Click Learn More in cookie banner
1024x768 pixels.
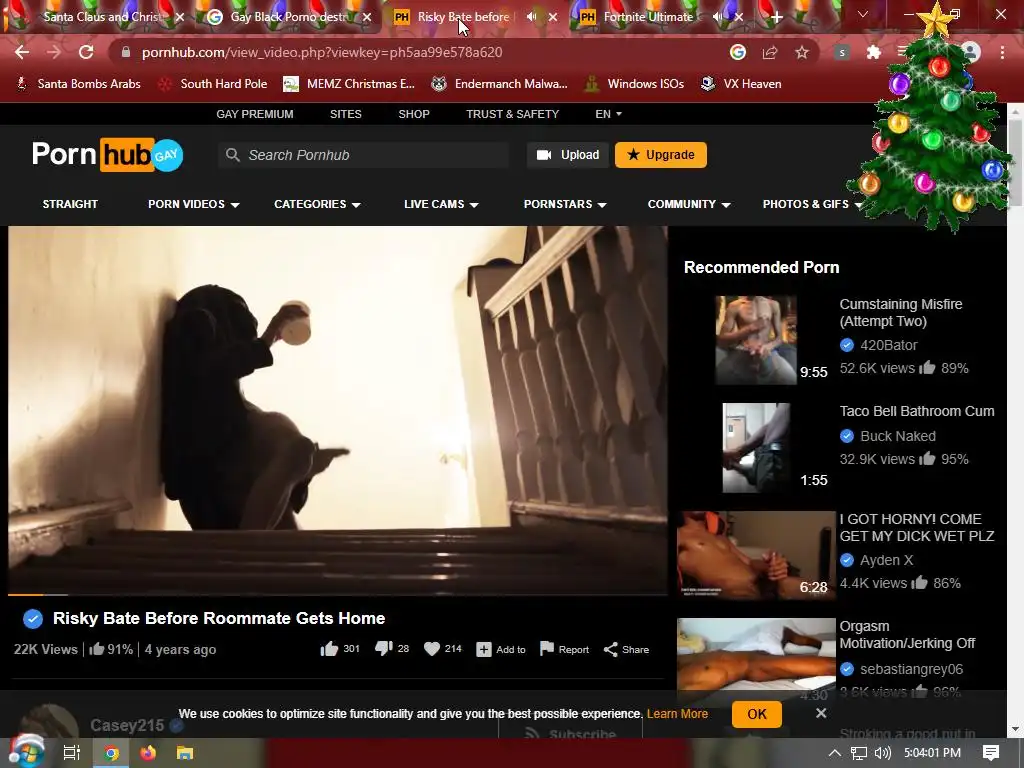click(x=677, y=714)
